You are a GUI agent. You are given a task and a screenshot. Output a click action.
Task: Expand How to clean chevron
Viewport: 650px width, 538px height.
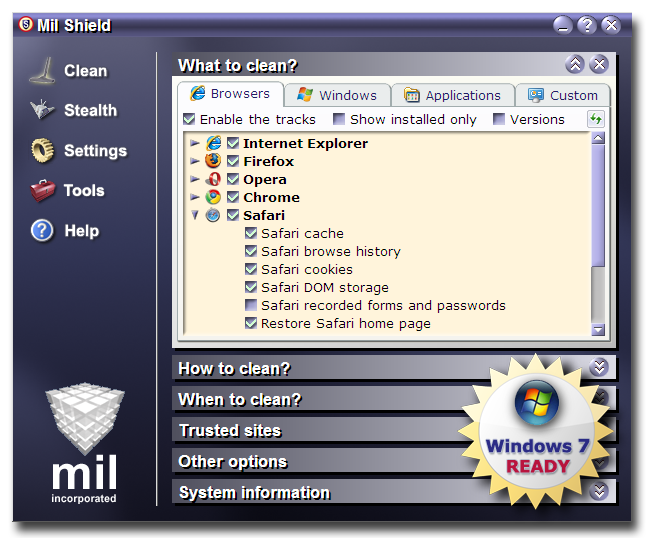(x=599, y=367)
